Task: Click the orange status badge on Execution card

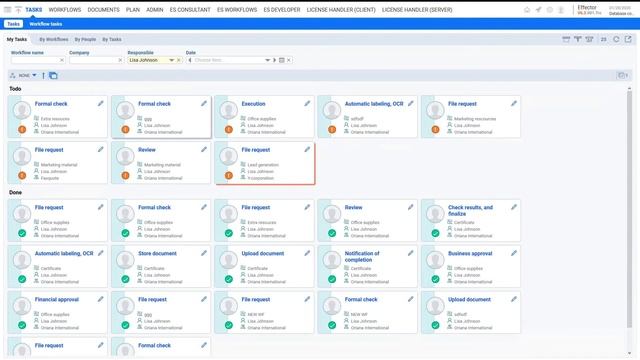Action: tap(229, 129)
